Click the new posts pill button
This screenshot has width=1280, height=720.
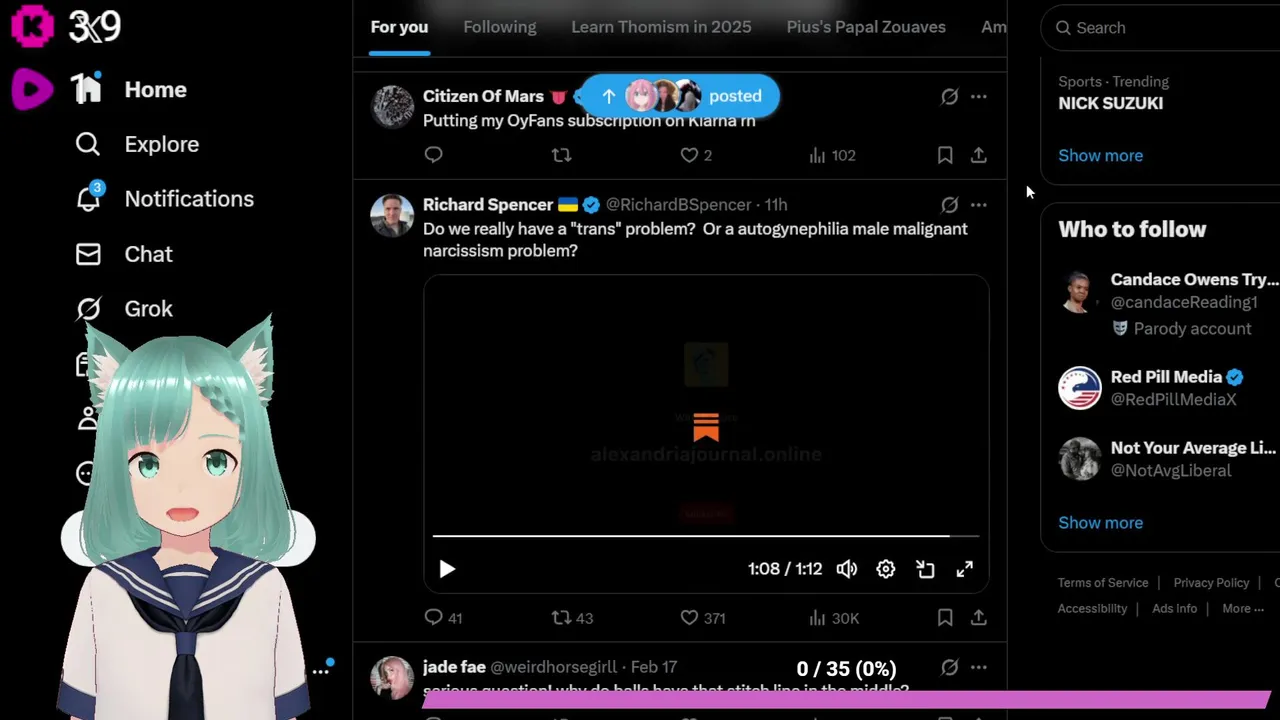click(680, 96)
